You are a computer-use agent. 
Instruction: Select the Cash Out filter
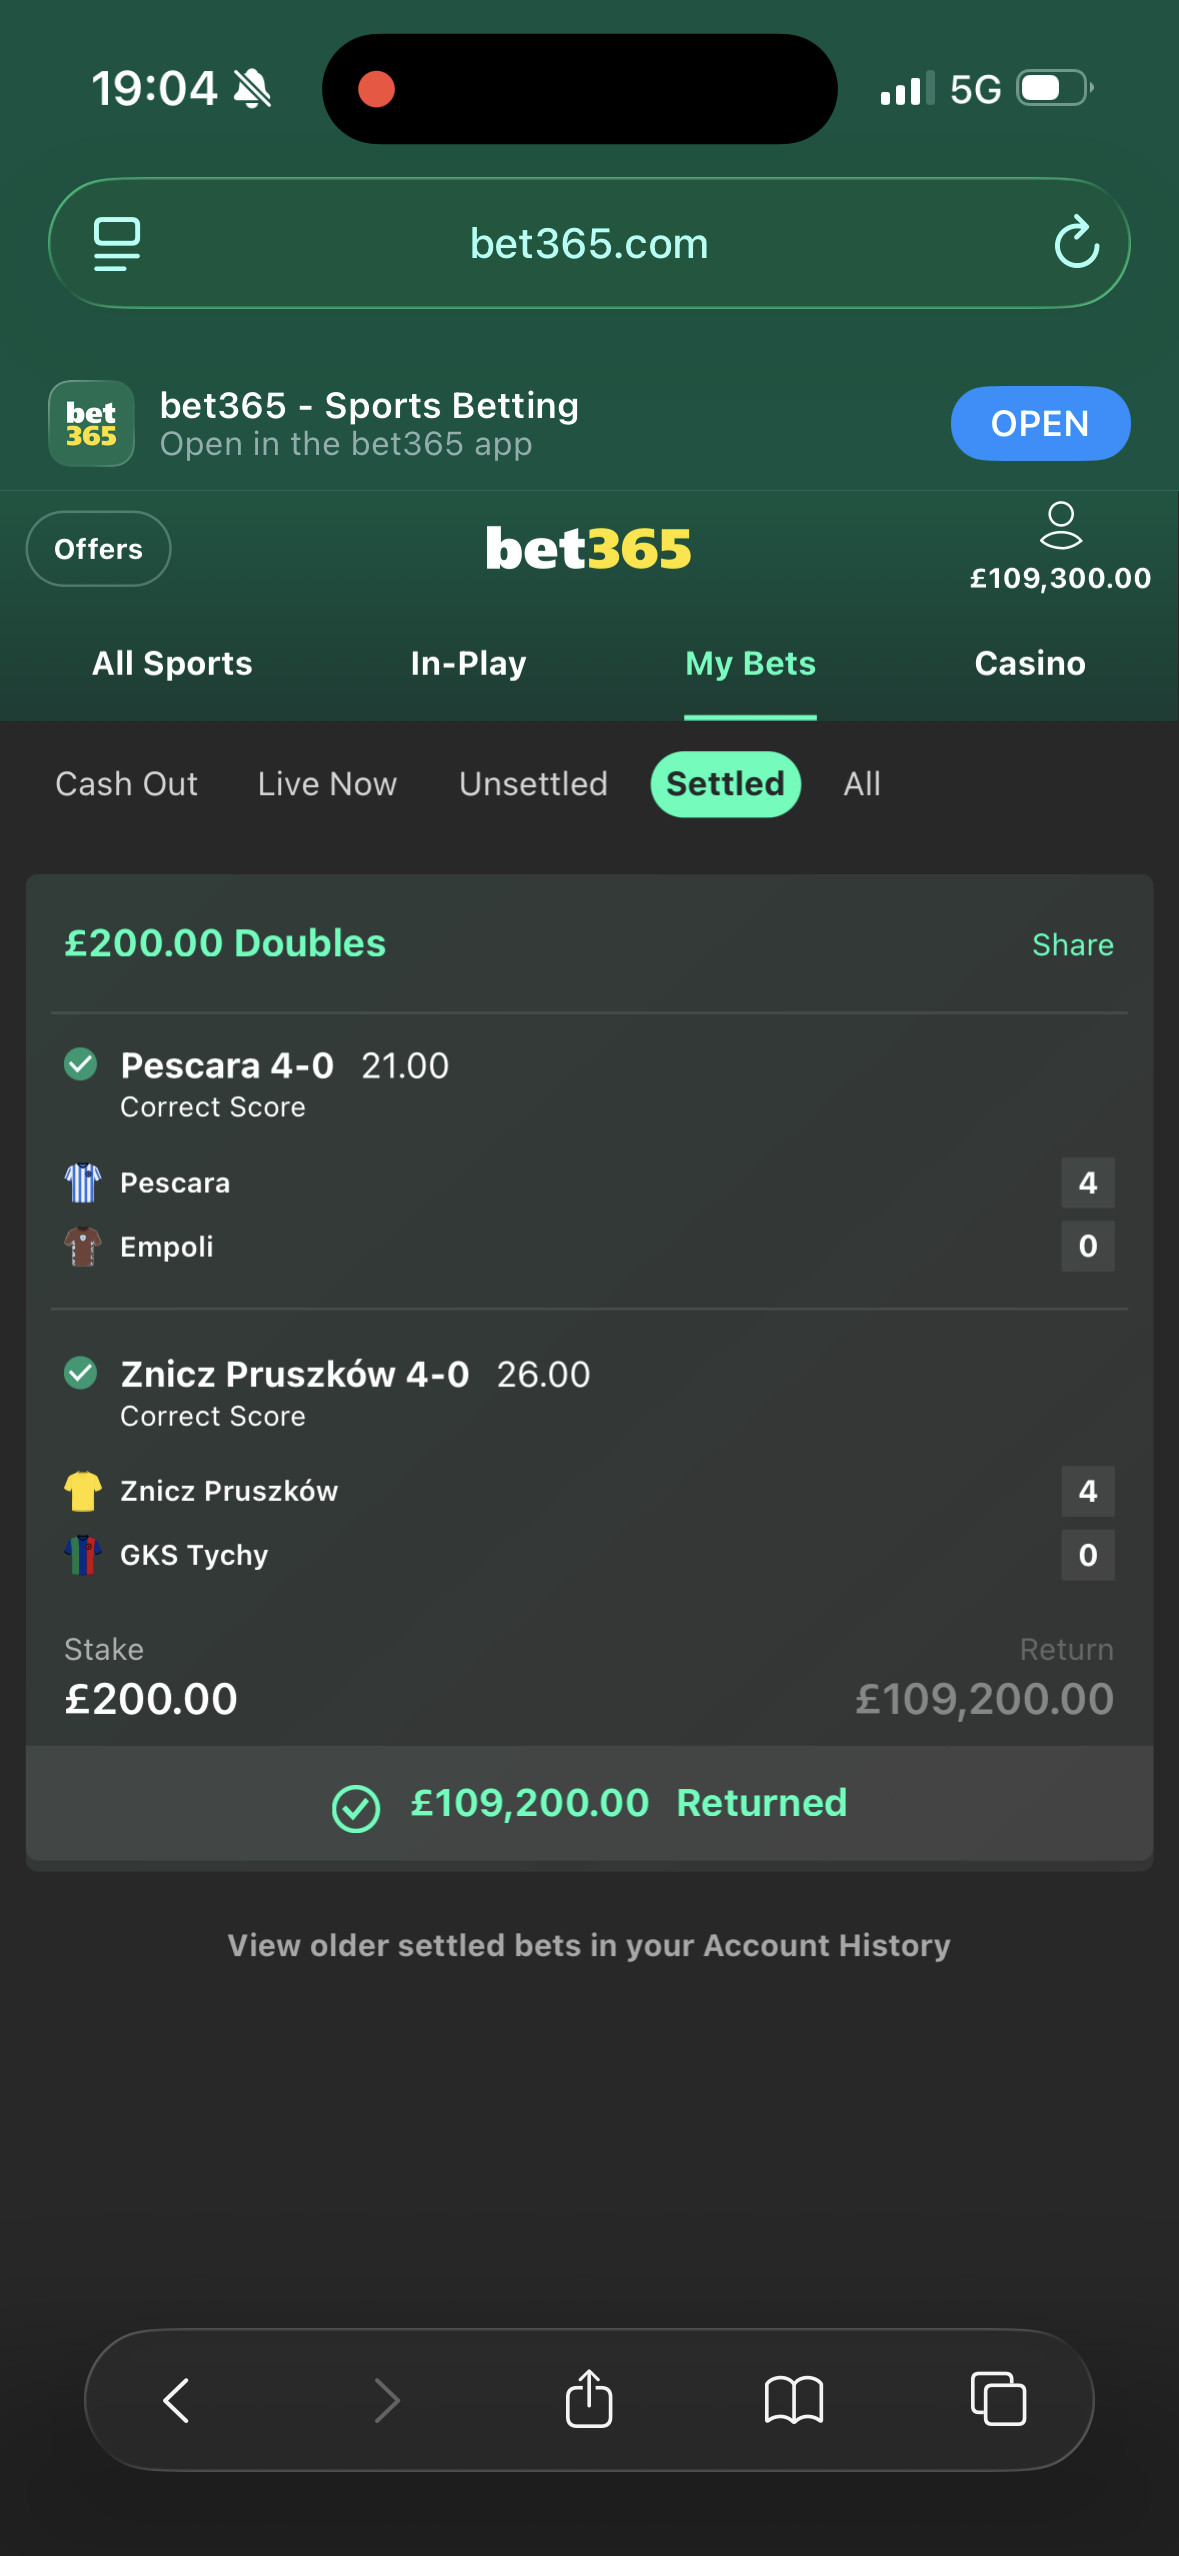click(x=127, y=784)
